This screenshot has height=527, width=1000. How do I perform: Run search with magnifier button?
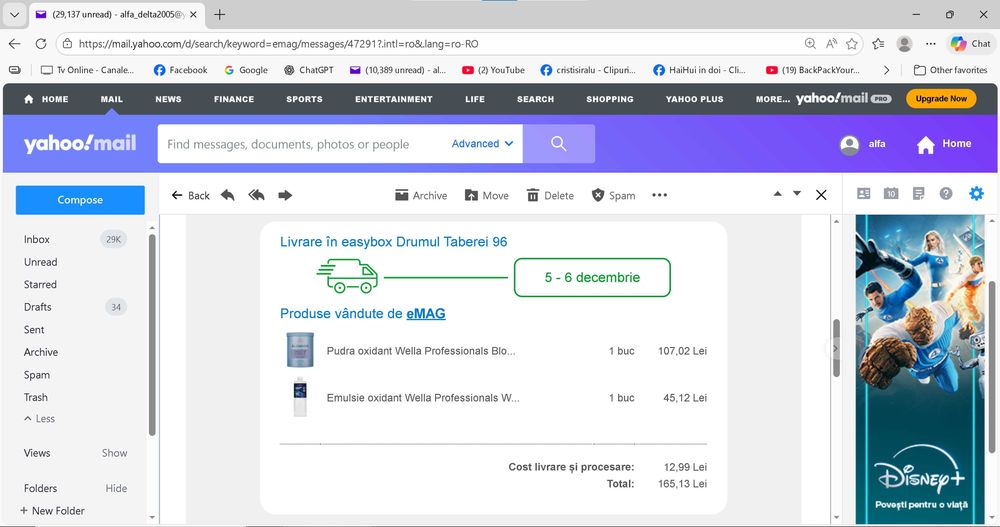click(559, 144)
